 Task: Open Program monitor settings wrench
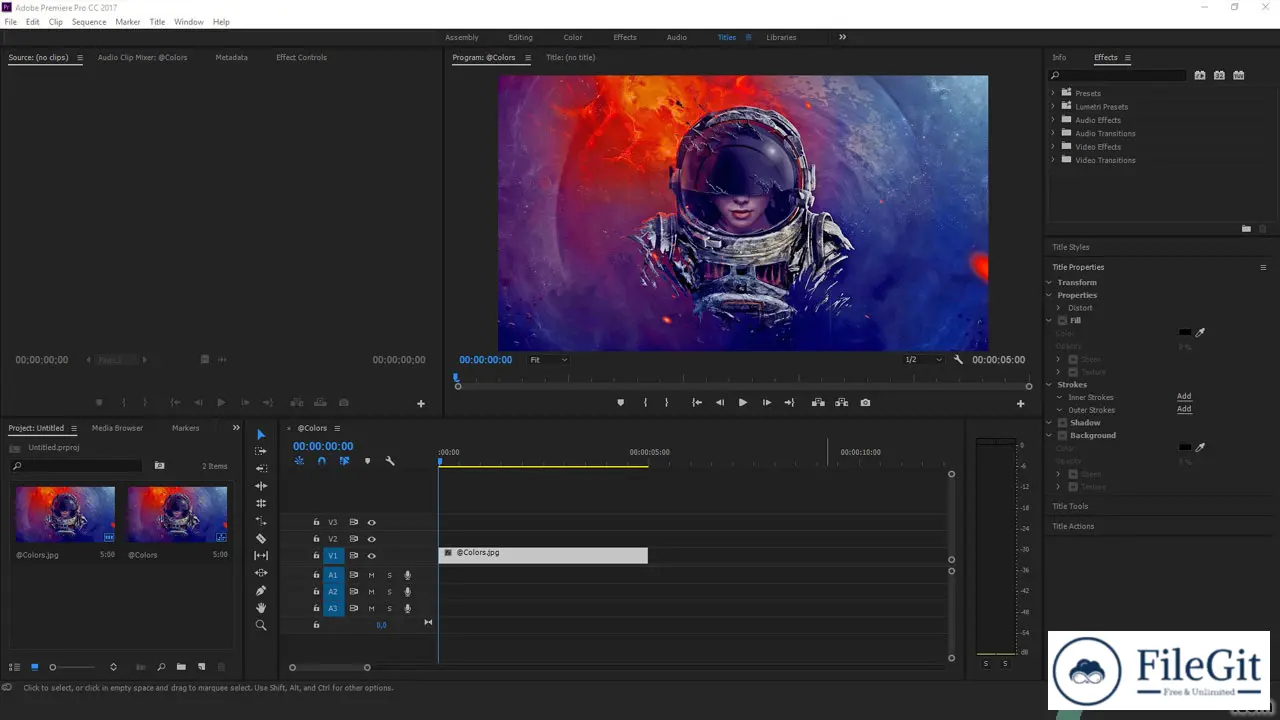(958, 359)
